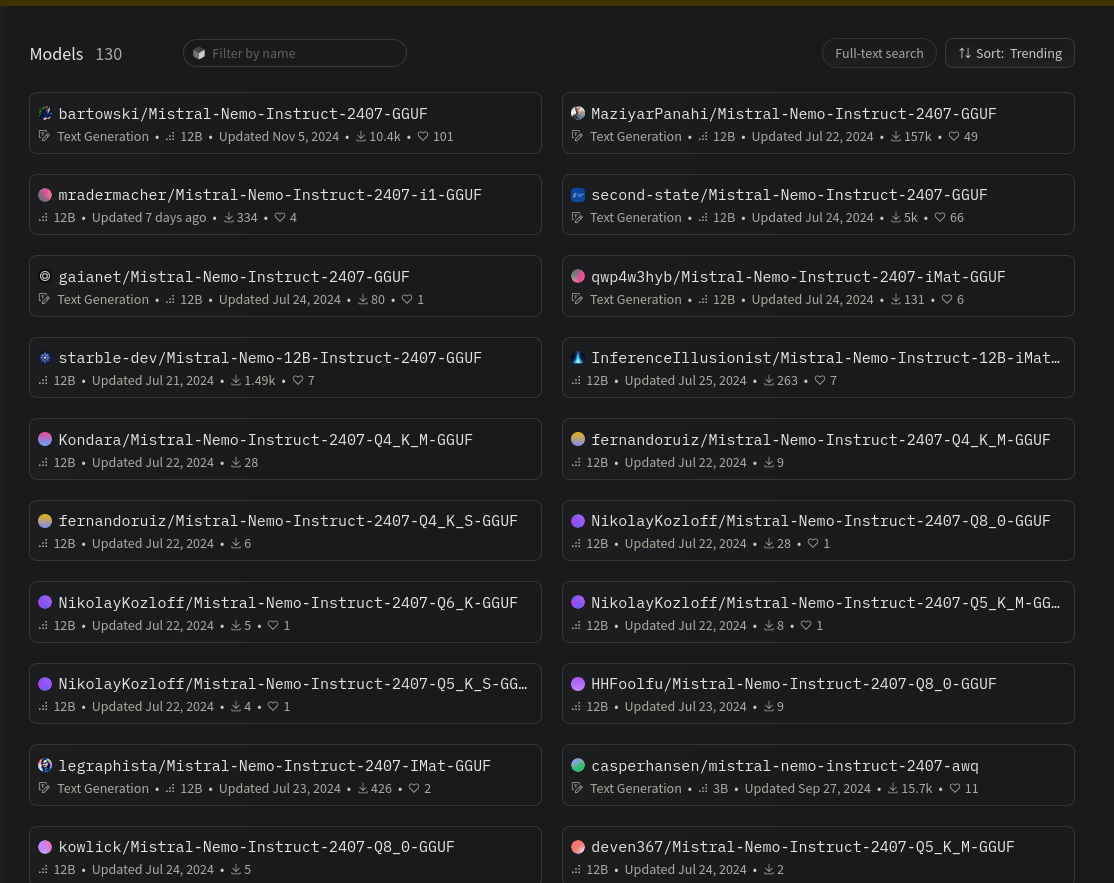Click the heart icon beside 66 likes
The width and height of the screenshot is (1114, 883).
click(x=940, y=217)
